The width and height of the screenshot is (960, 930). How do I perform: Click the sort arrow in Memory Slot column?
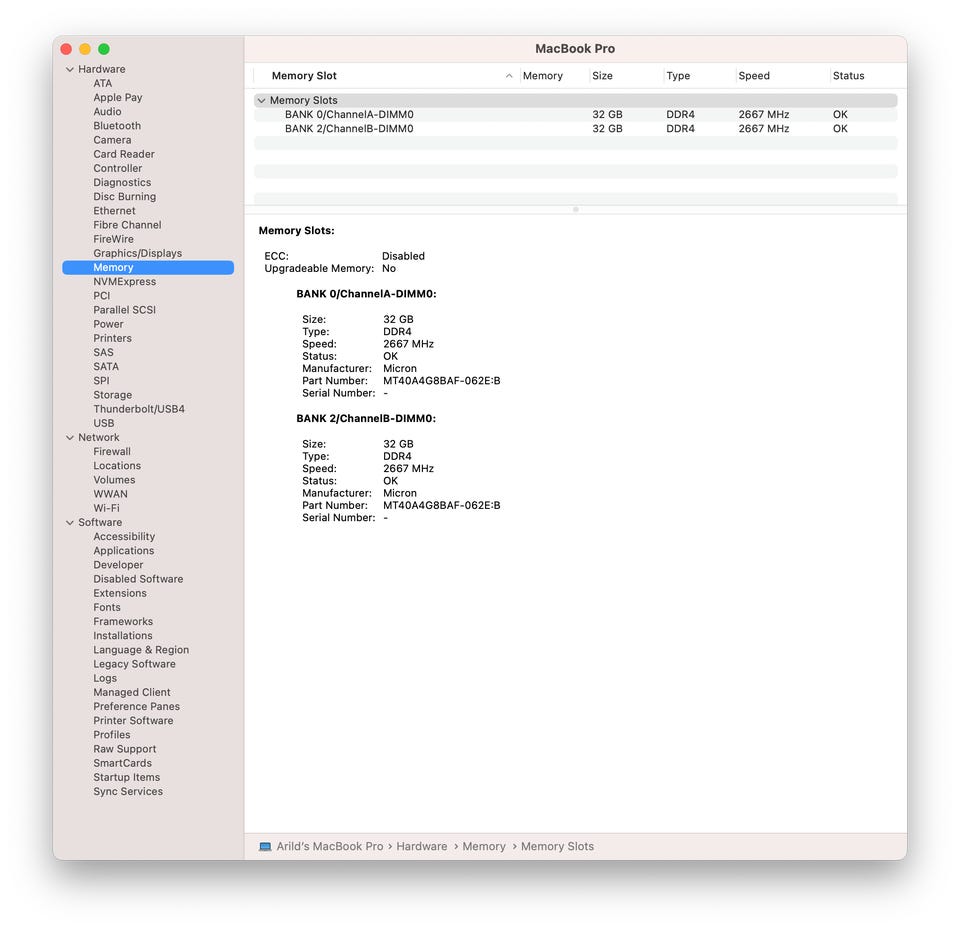(509, 76)
